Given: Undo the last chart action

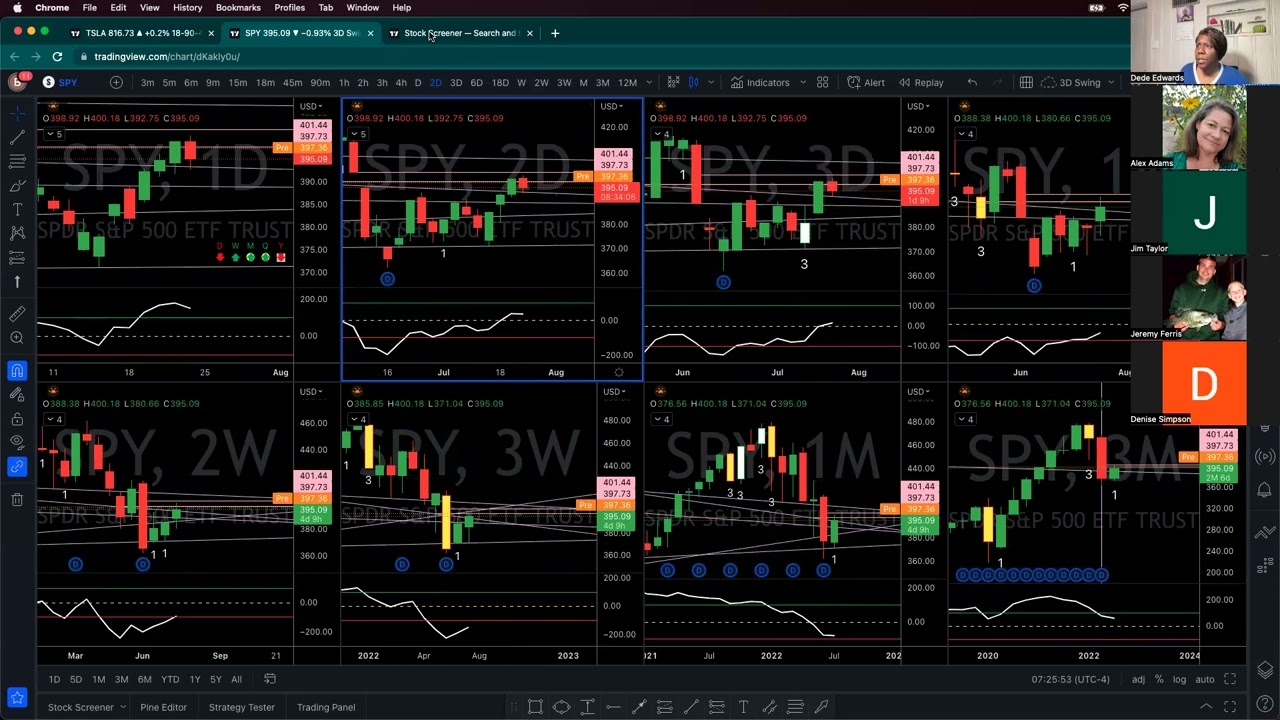Looking at the screenshot, I should [972, 82].
